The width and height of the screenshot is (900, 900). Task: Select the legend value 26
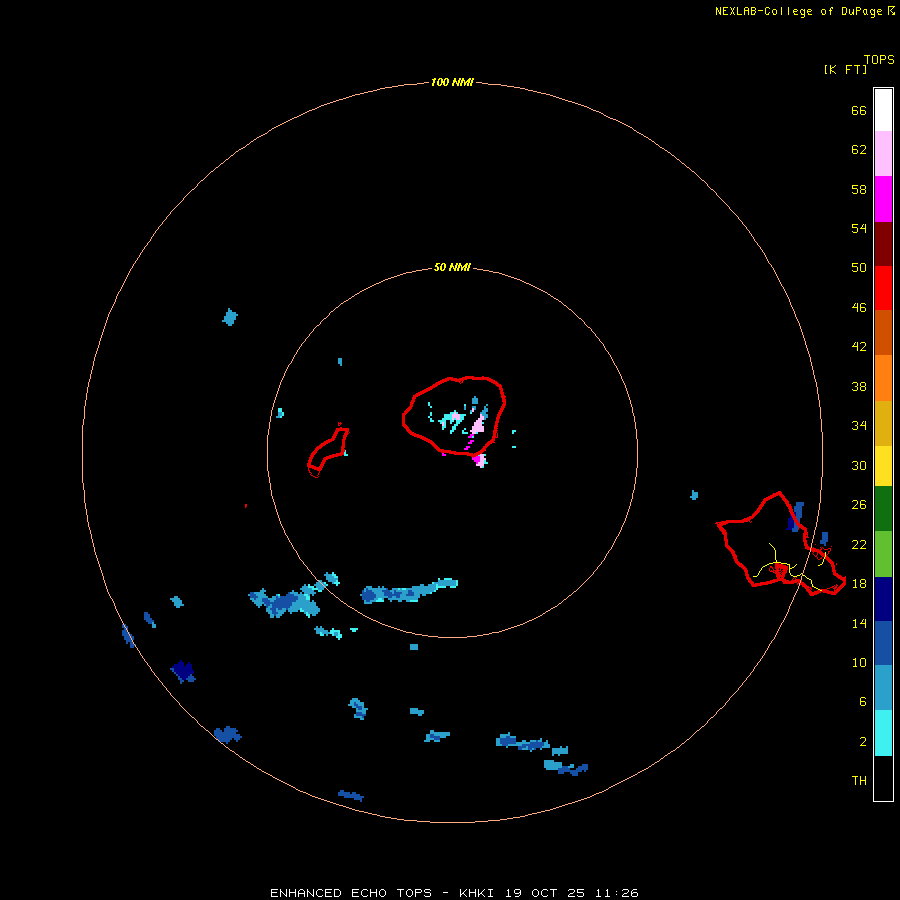[x=859, y=505]
